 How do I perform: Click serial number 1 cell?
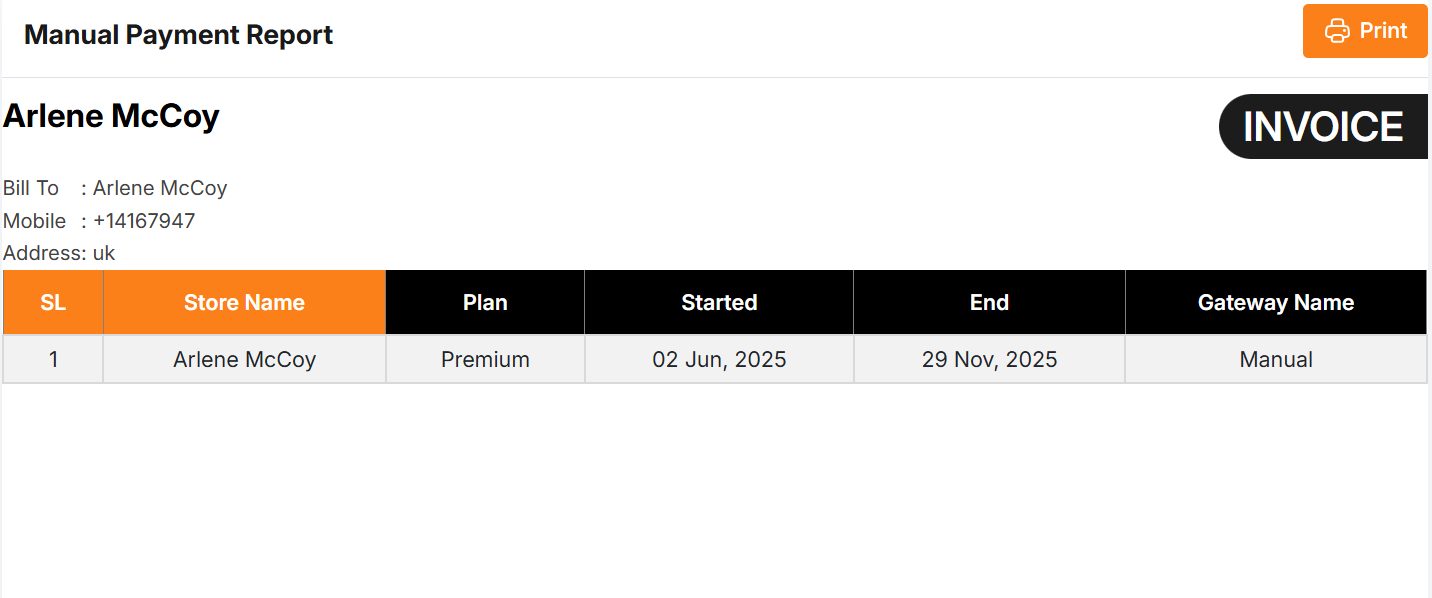pos(53,359)
